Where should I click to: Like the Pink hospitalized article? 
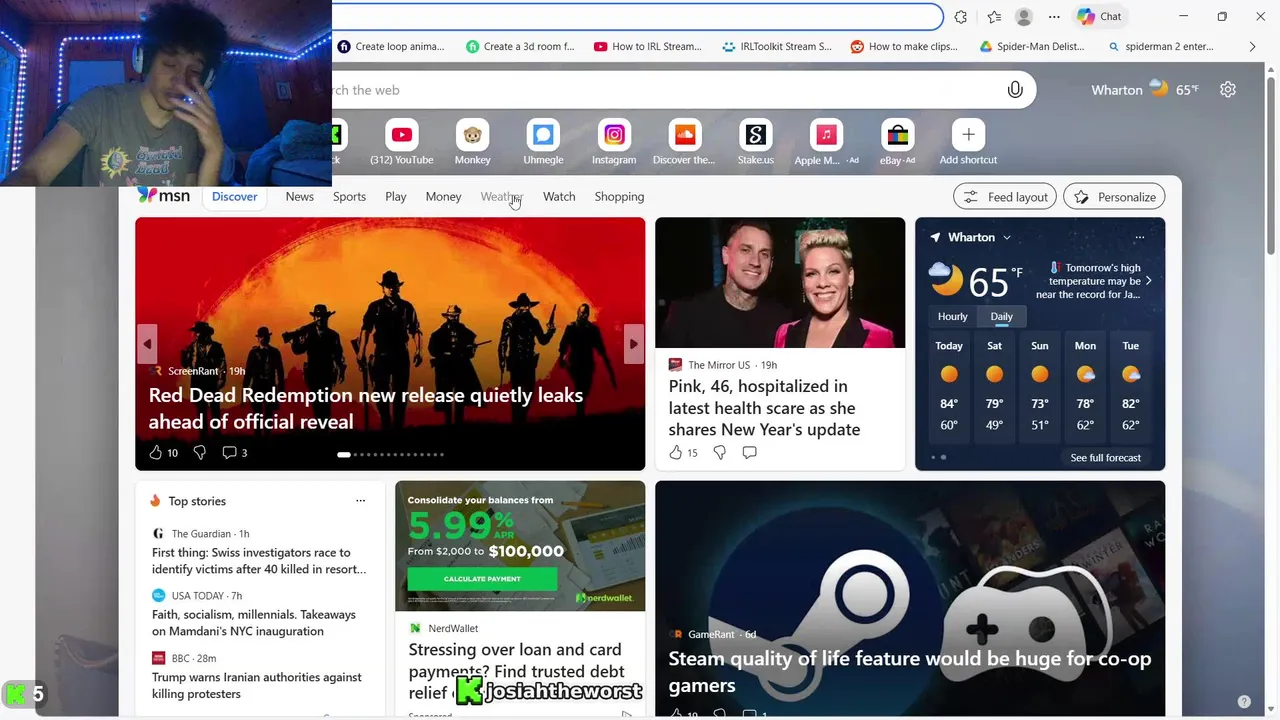[676, 453]
